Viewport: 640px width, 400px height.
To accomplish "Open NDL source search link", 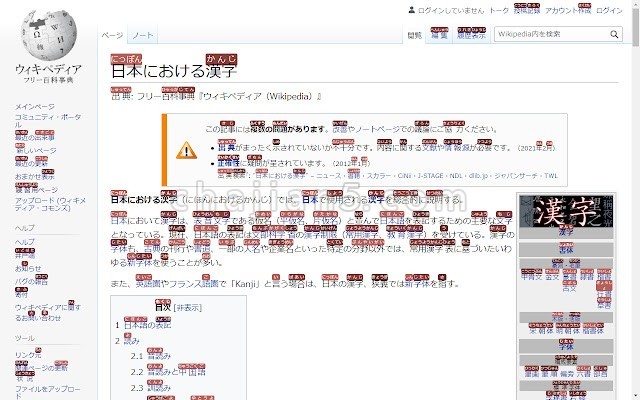I will [456, 176].
